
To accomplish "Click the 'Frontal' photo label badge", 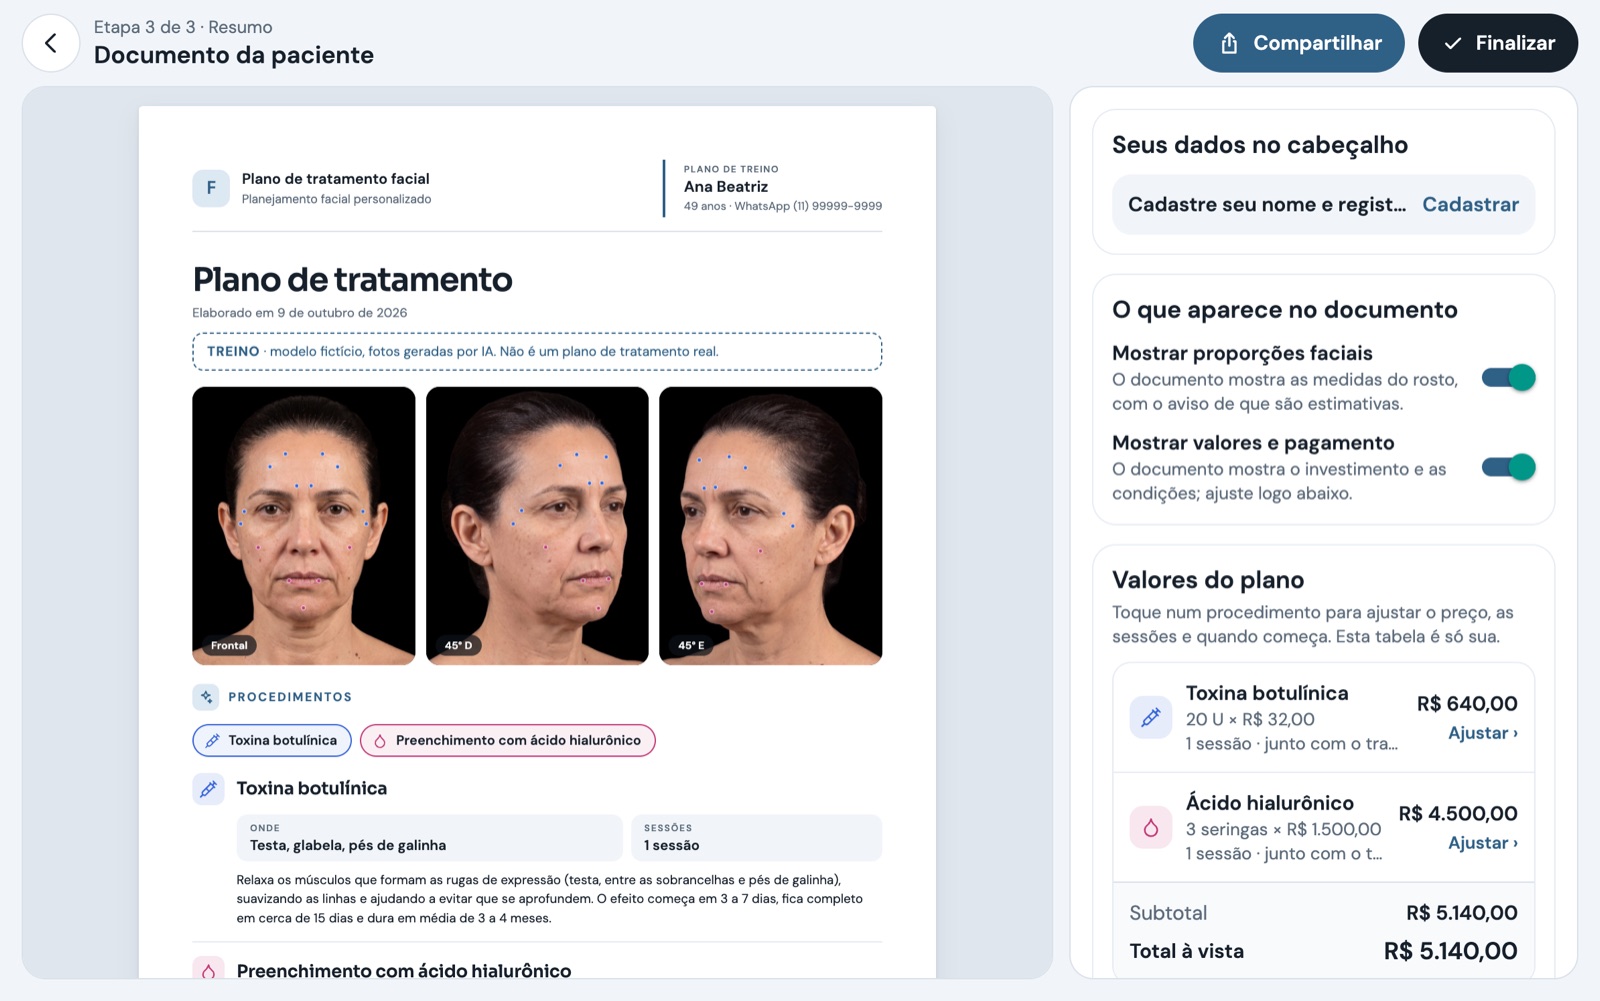I will [229, 646].
